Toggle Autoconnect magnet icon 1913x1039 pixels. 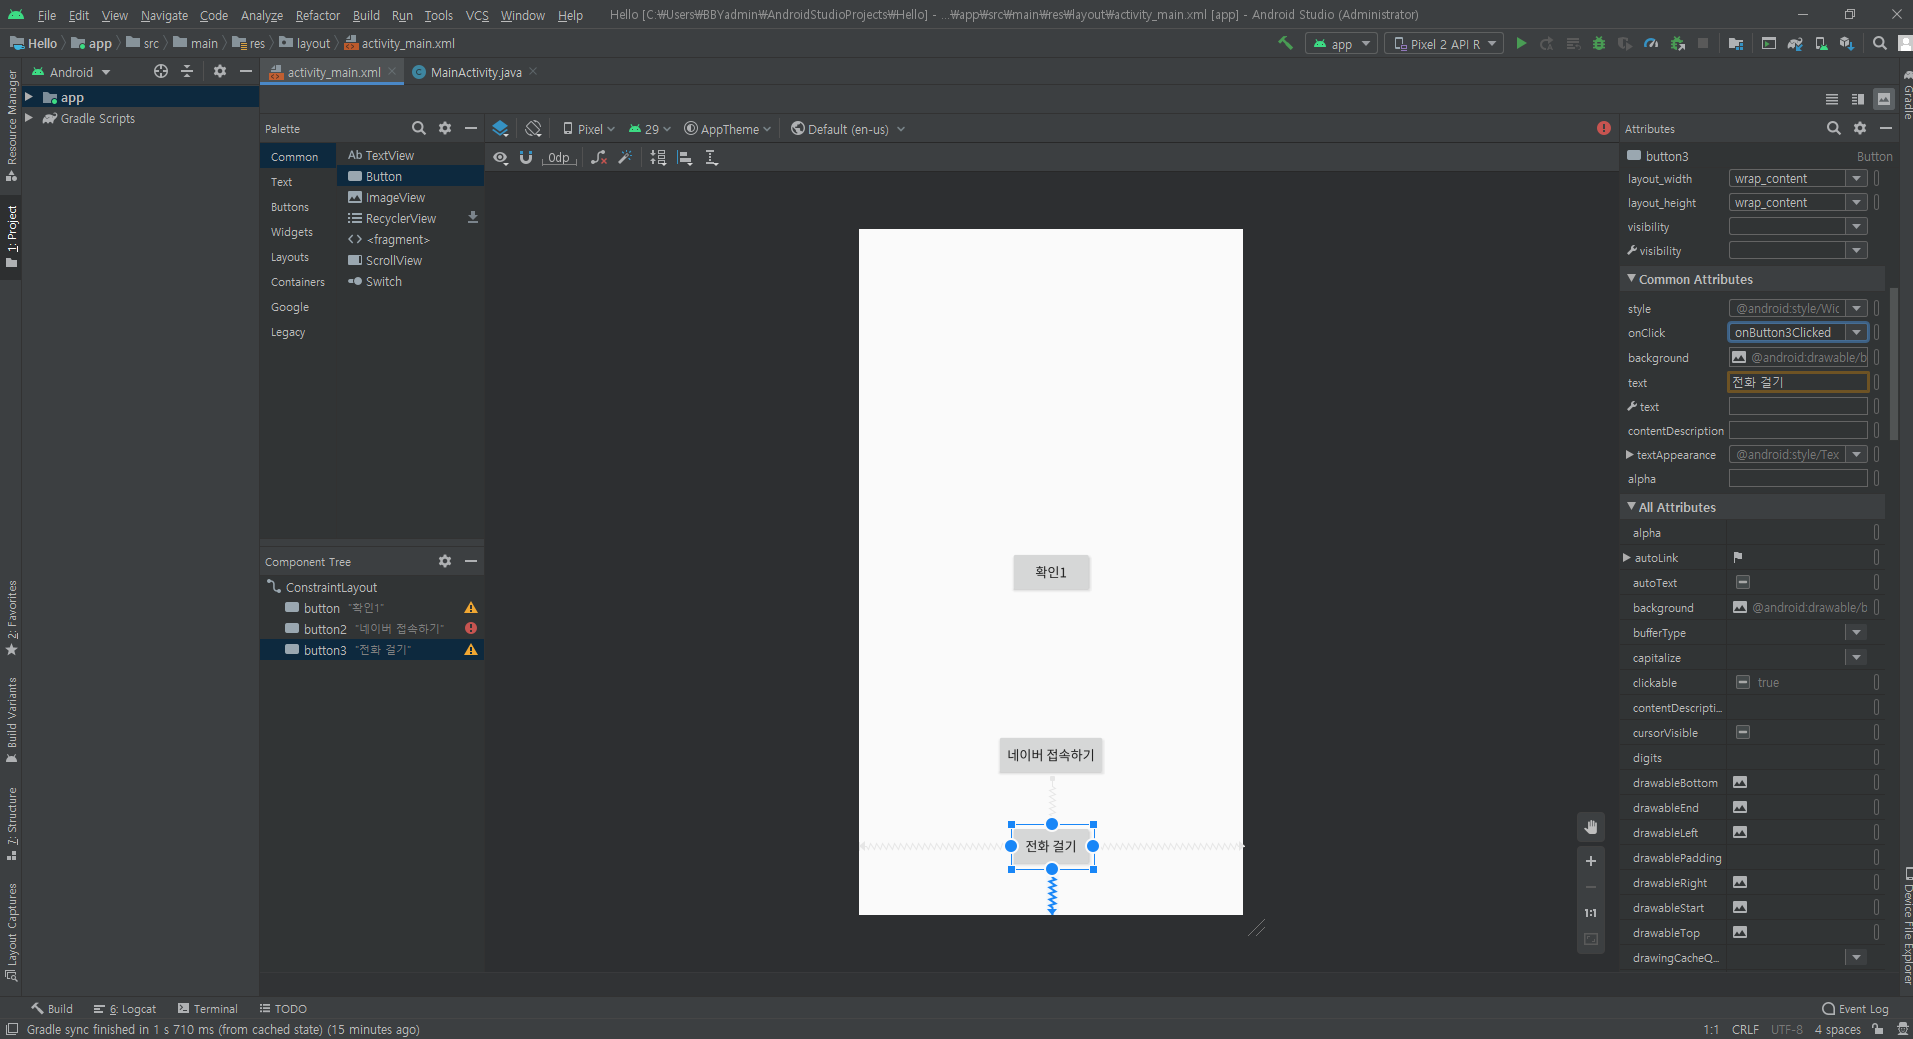pos(526,157)
